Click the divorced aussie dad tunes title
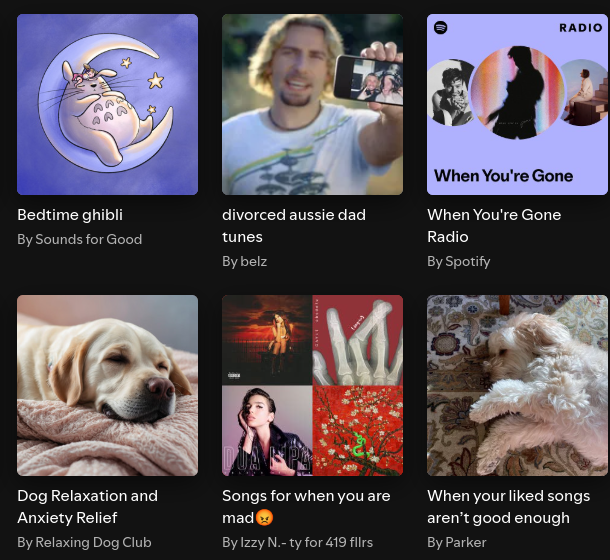Screen dimensions: 610x560 pos(294,226)
